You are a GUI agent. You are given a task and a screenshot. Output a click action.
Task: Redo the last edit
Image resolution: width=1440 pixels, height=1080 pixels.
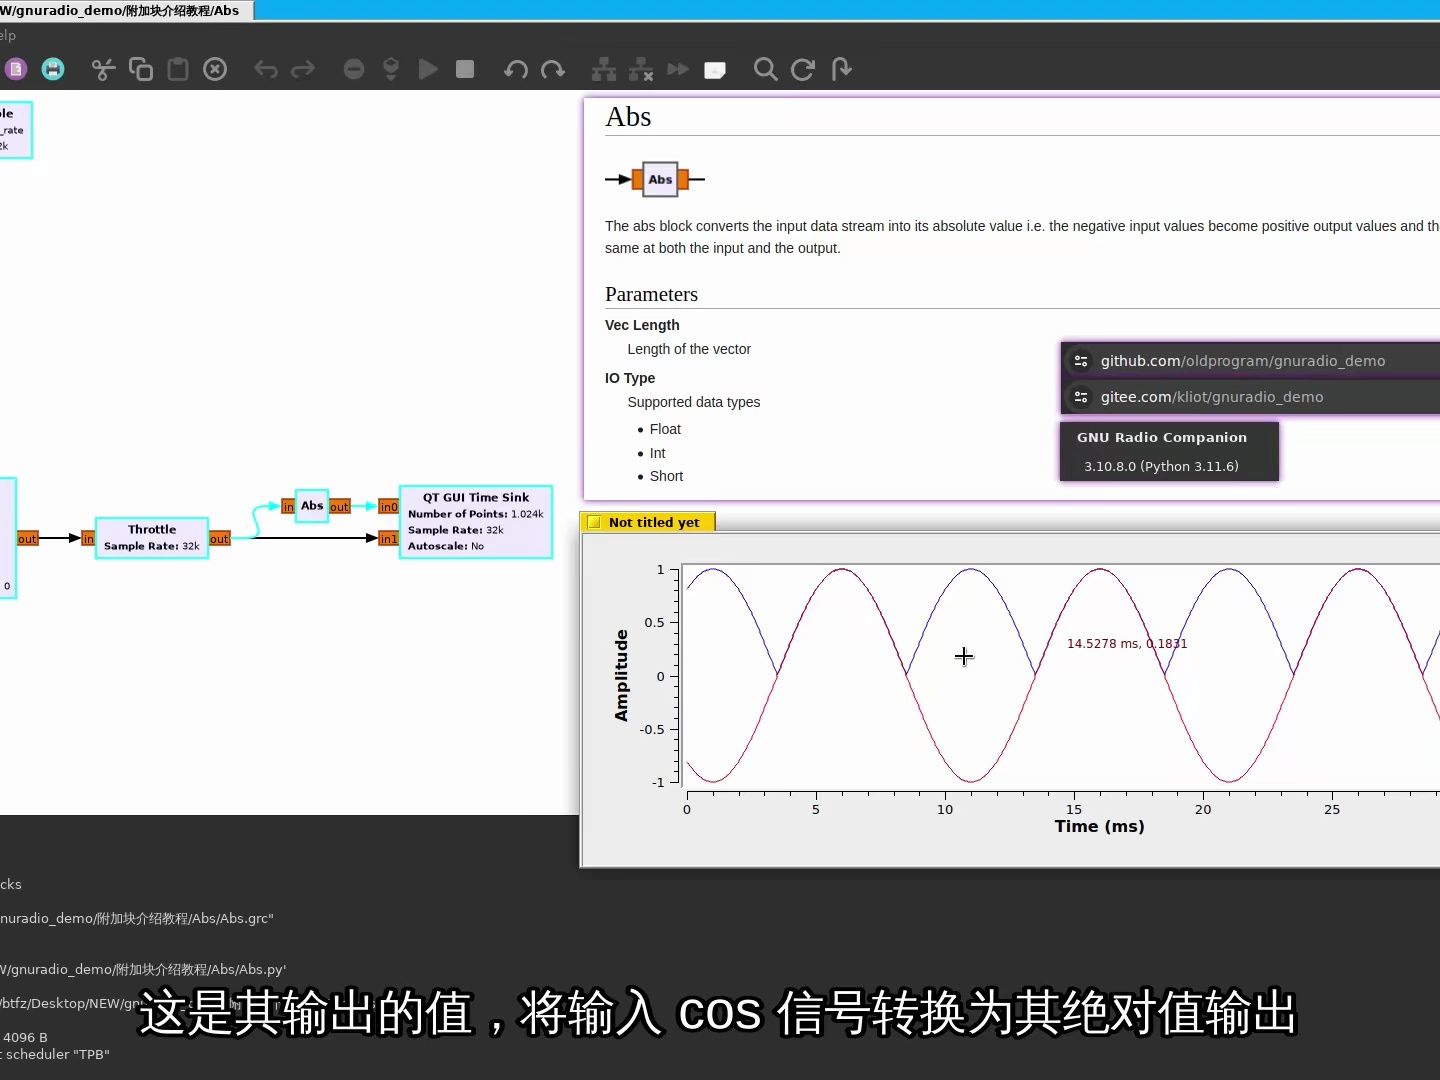point(303,69)
